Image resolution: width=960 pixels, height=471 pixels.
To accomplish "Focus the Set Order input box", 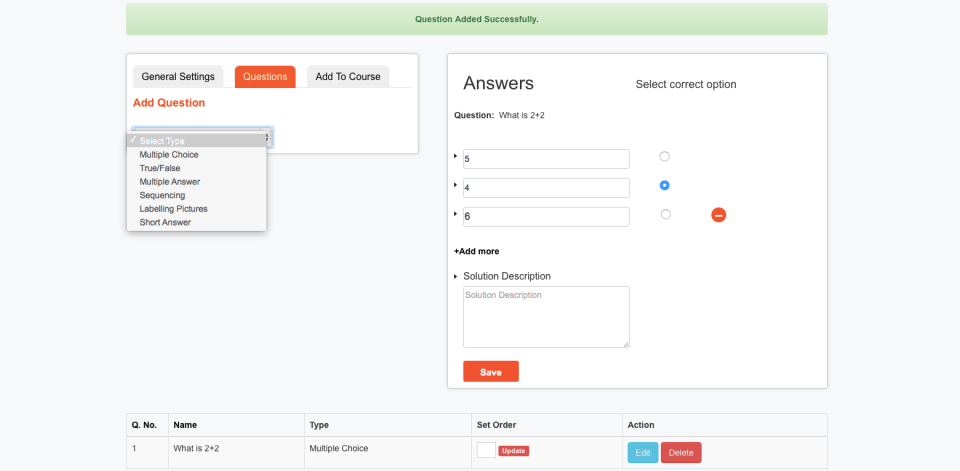I will click(x=486, y=451).
